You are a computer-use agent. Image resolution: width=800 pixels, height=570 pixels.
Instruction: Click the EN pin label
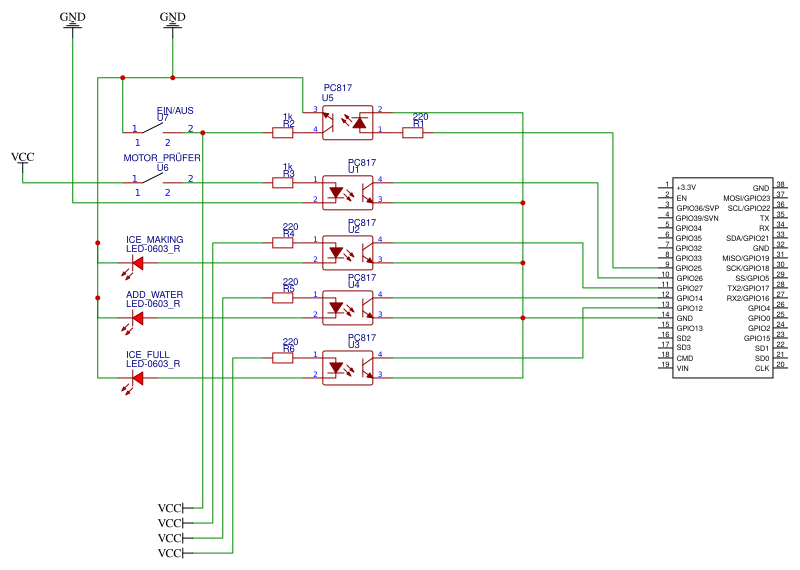pos(682,198)
